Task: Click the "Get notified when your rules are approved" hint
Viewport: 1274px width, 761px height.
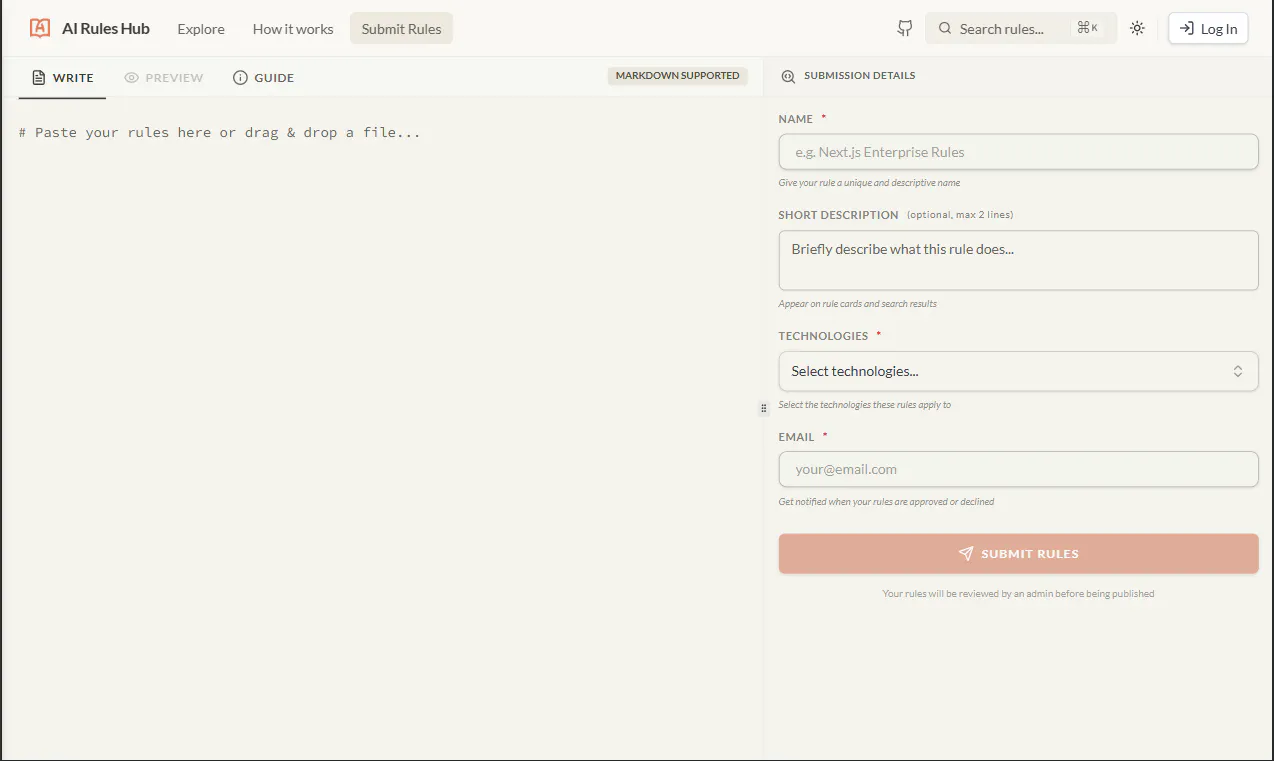Action: (886, 502)
